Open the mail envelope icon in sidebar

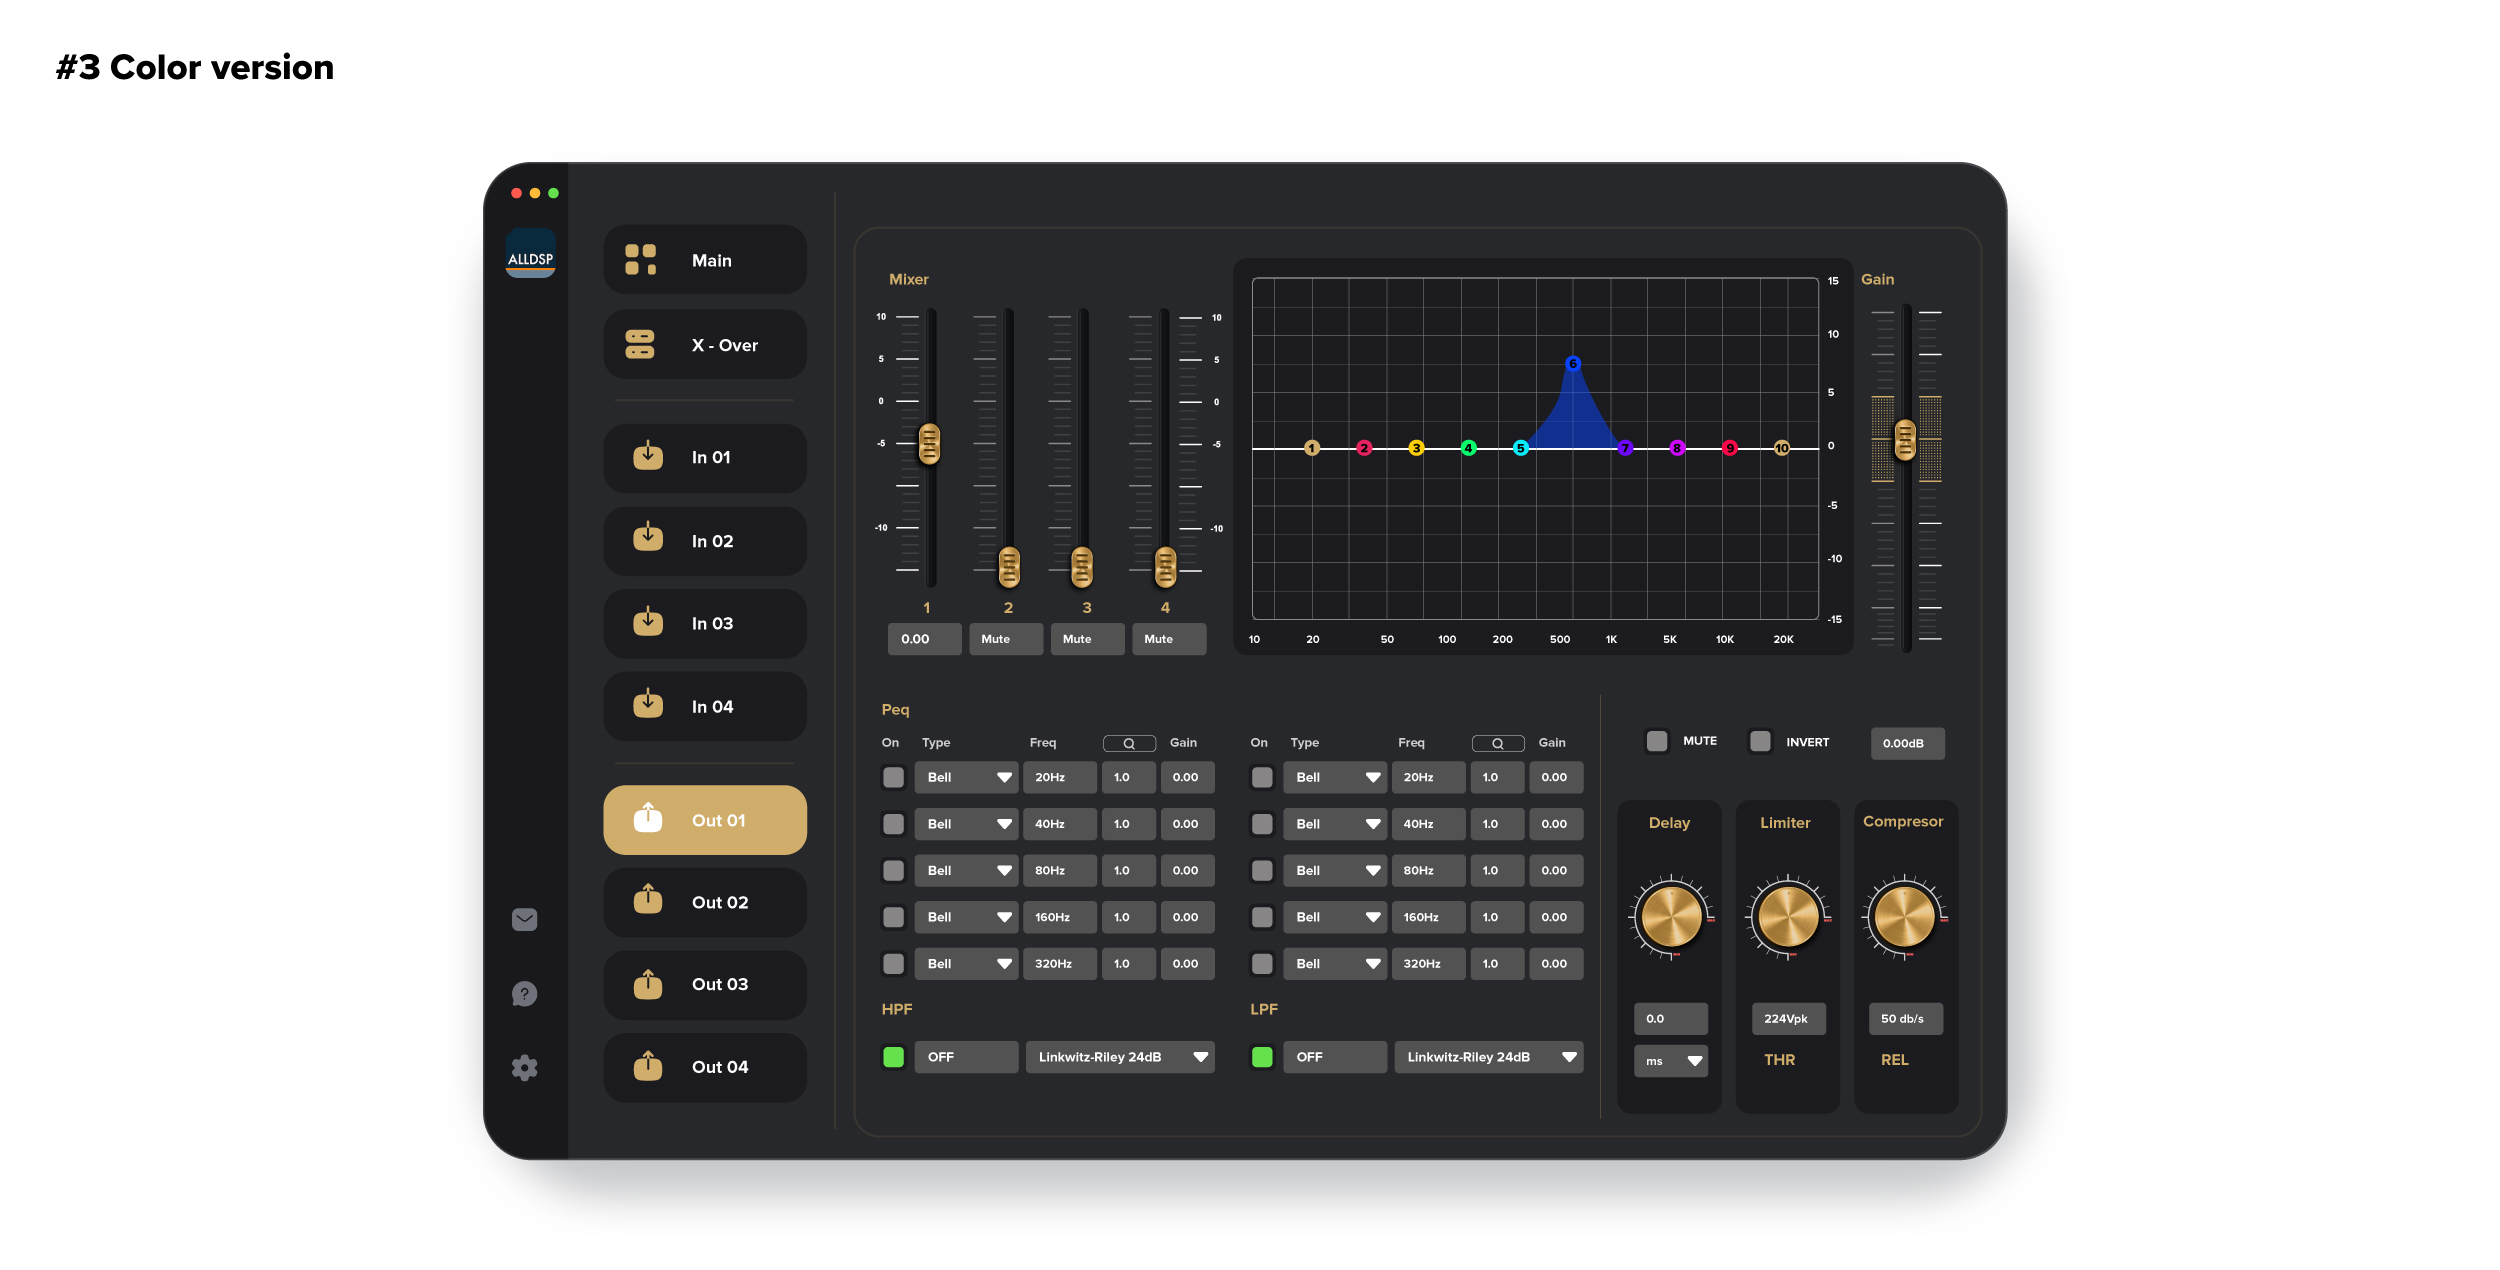(x=524, y=919)
